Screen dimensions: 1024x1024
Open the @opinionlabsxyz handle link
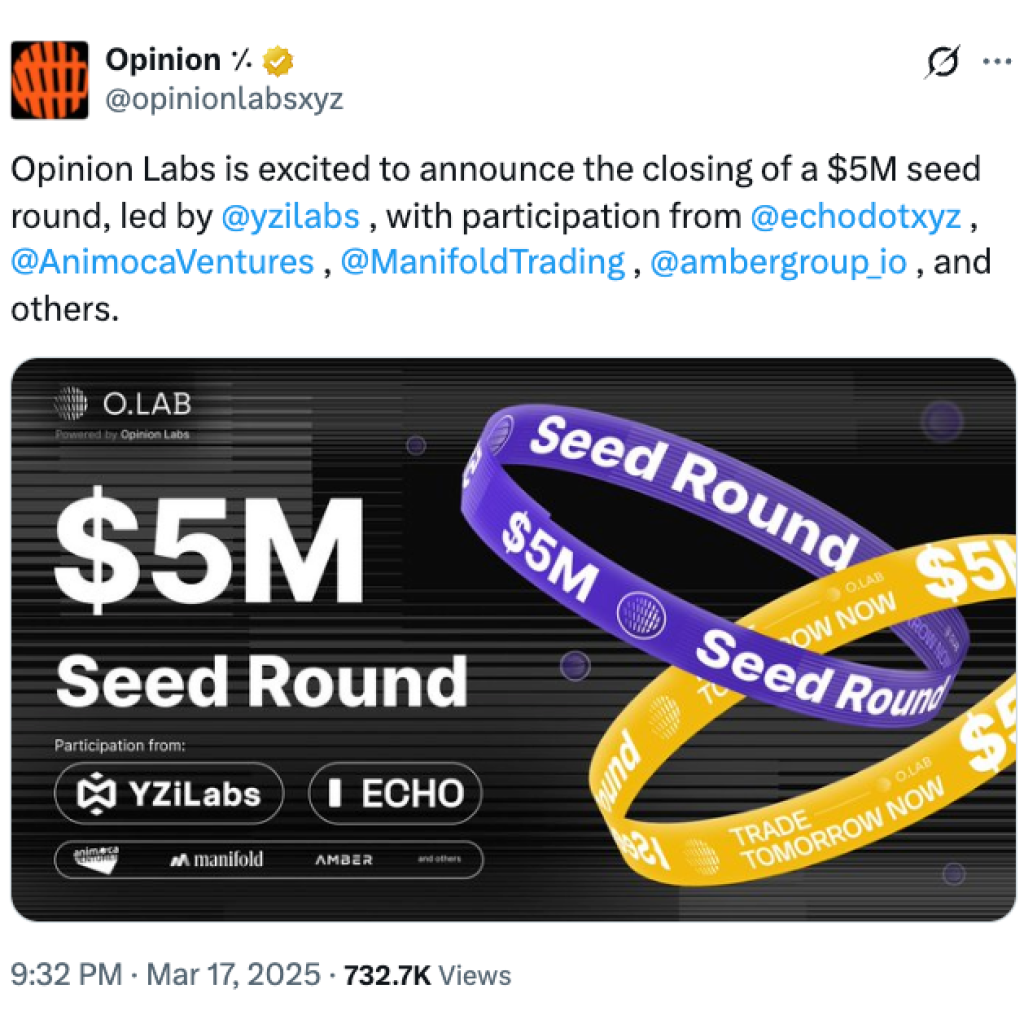(x=223, y=100)
